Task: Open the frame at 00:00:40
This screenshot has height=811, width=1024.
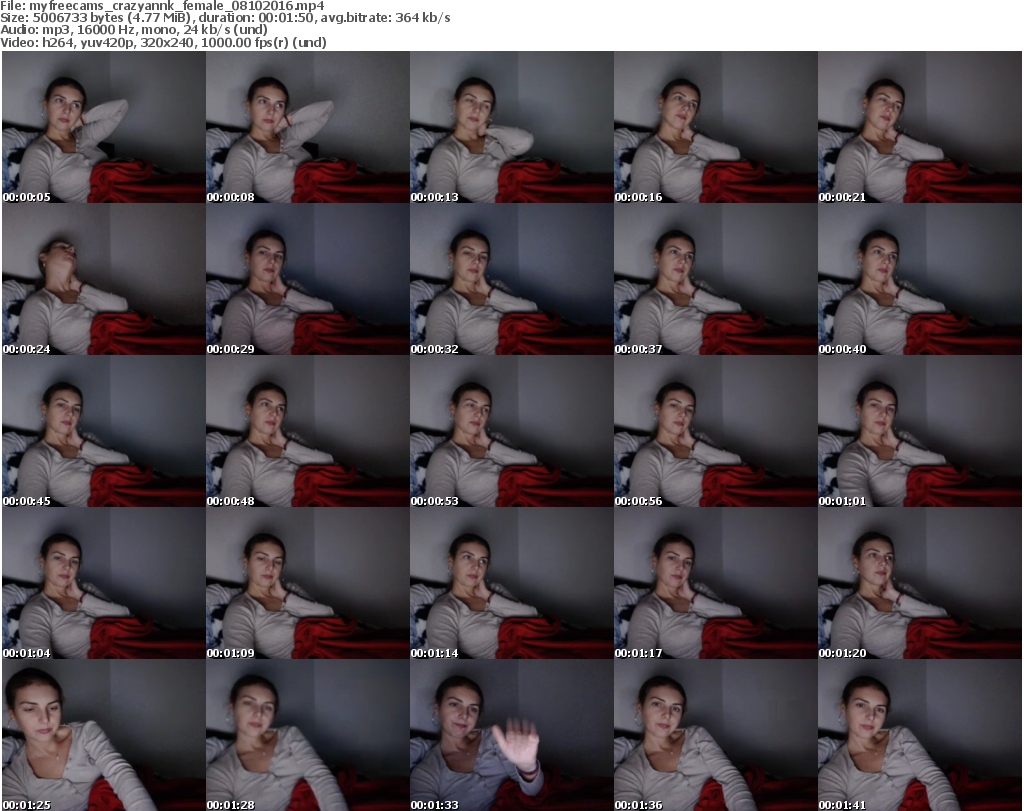Action: tap(920, 279)
